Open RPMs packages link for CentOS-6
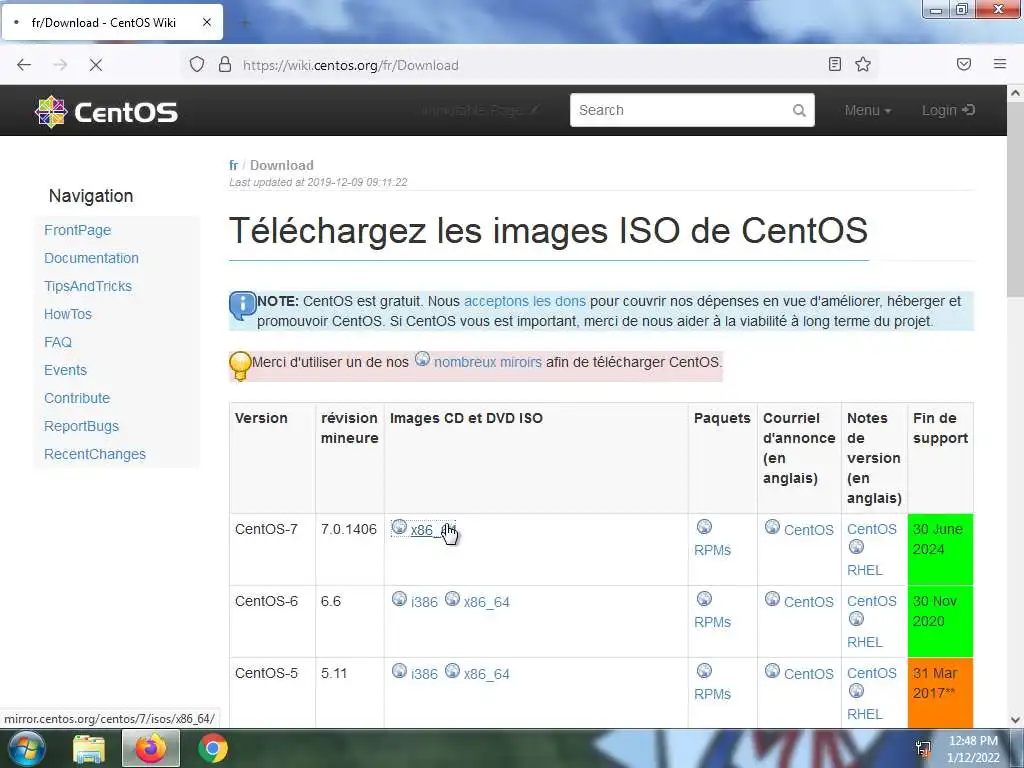This screenshot has height=768, width=1024. pyautogui.click(x=712, y=622)
